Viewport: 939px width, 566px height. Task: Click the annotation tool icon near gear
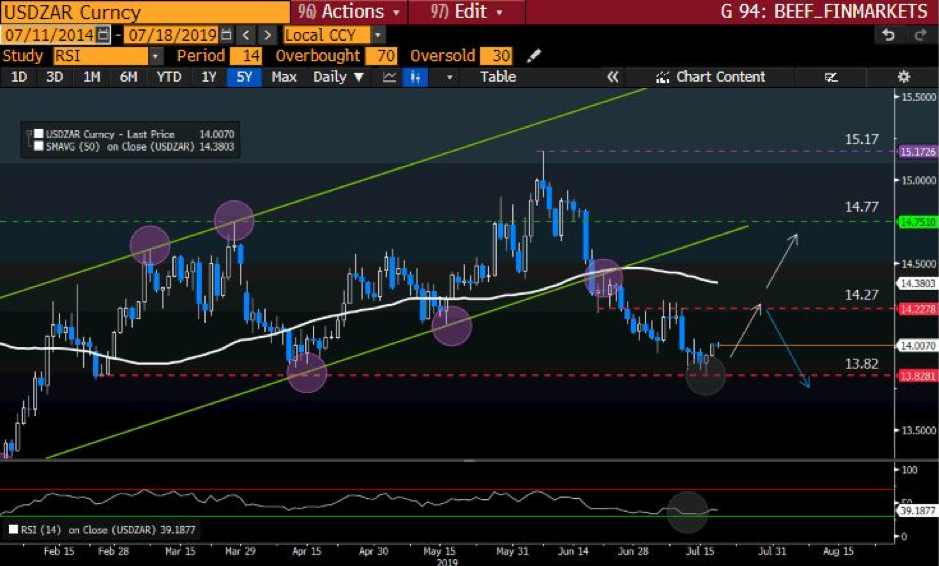pyautogui.click(x=831, y=77)
